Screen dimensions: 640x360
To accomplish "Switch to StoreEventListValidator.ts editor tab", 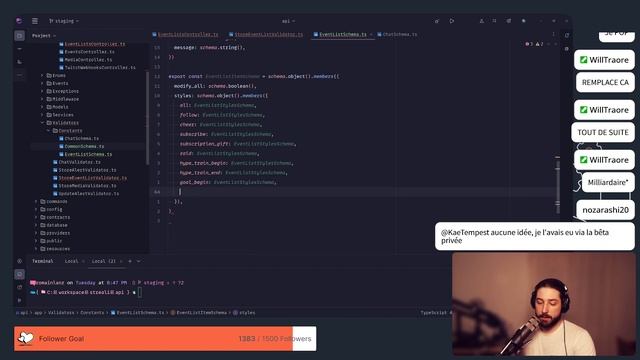I will [x=266, y=35].
